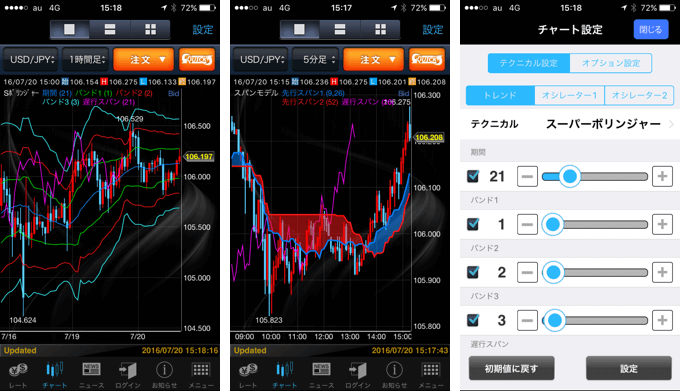The height and width of the screenshot is (391, 680).
Task: Switch to the オプション設定 tab
Action: (x=611, y=63)
